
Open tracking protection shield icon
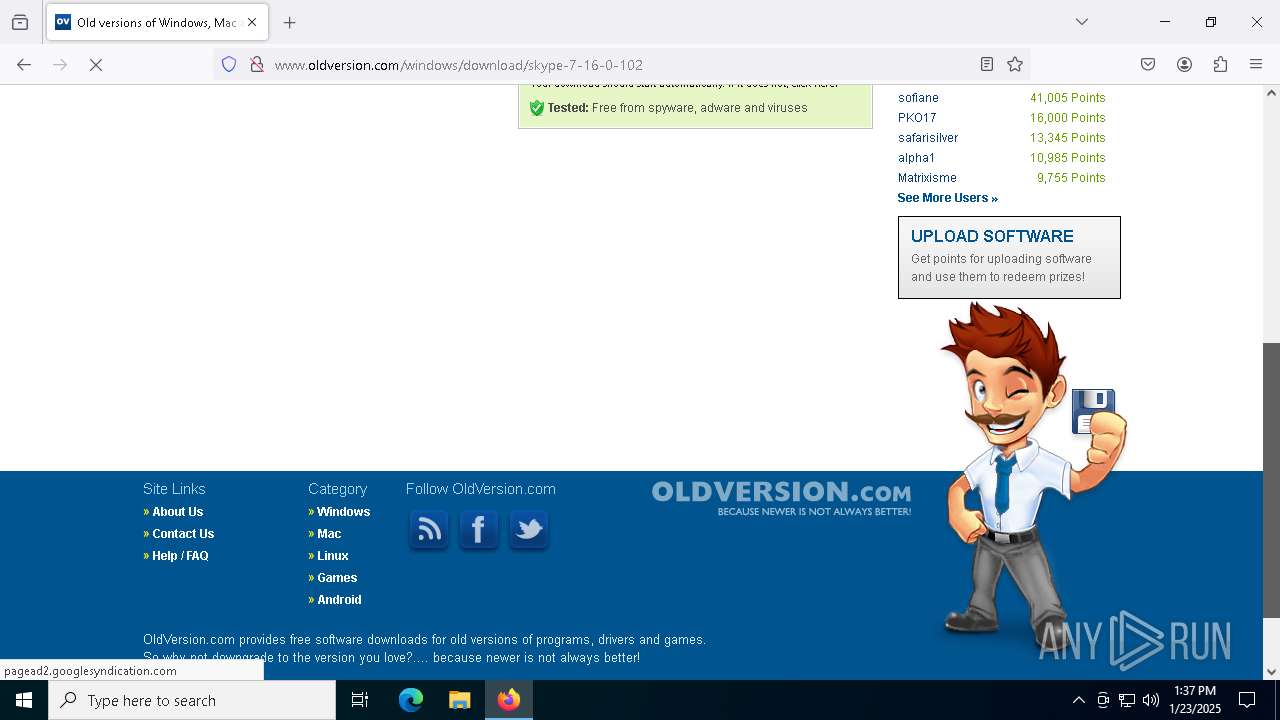coord(229,64)
